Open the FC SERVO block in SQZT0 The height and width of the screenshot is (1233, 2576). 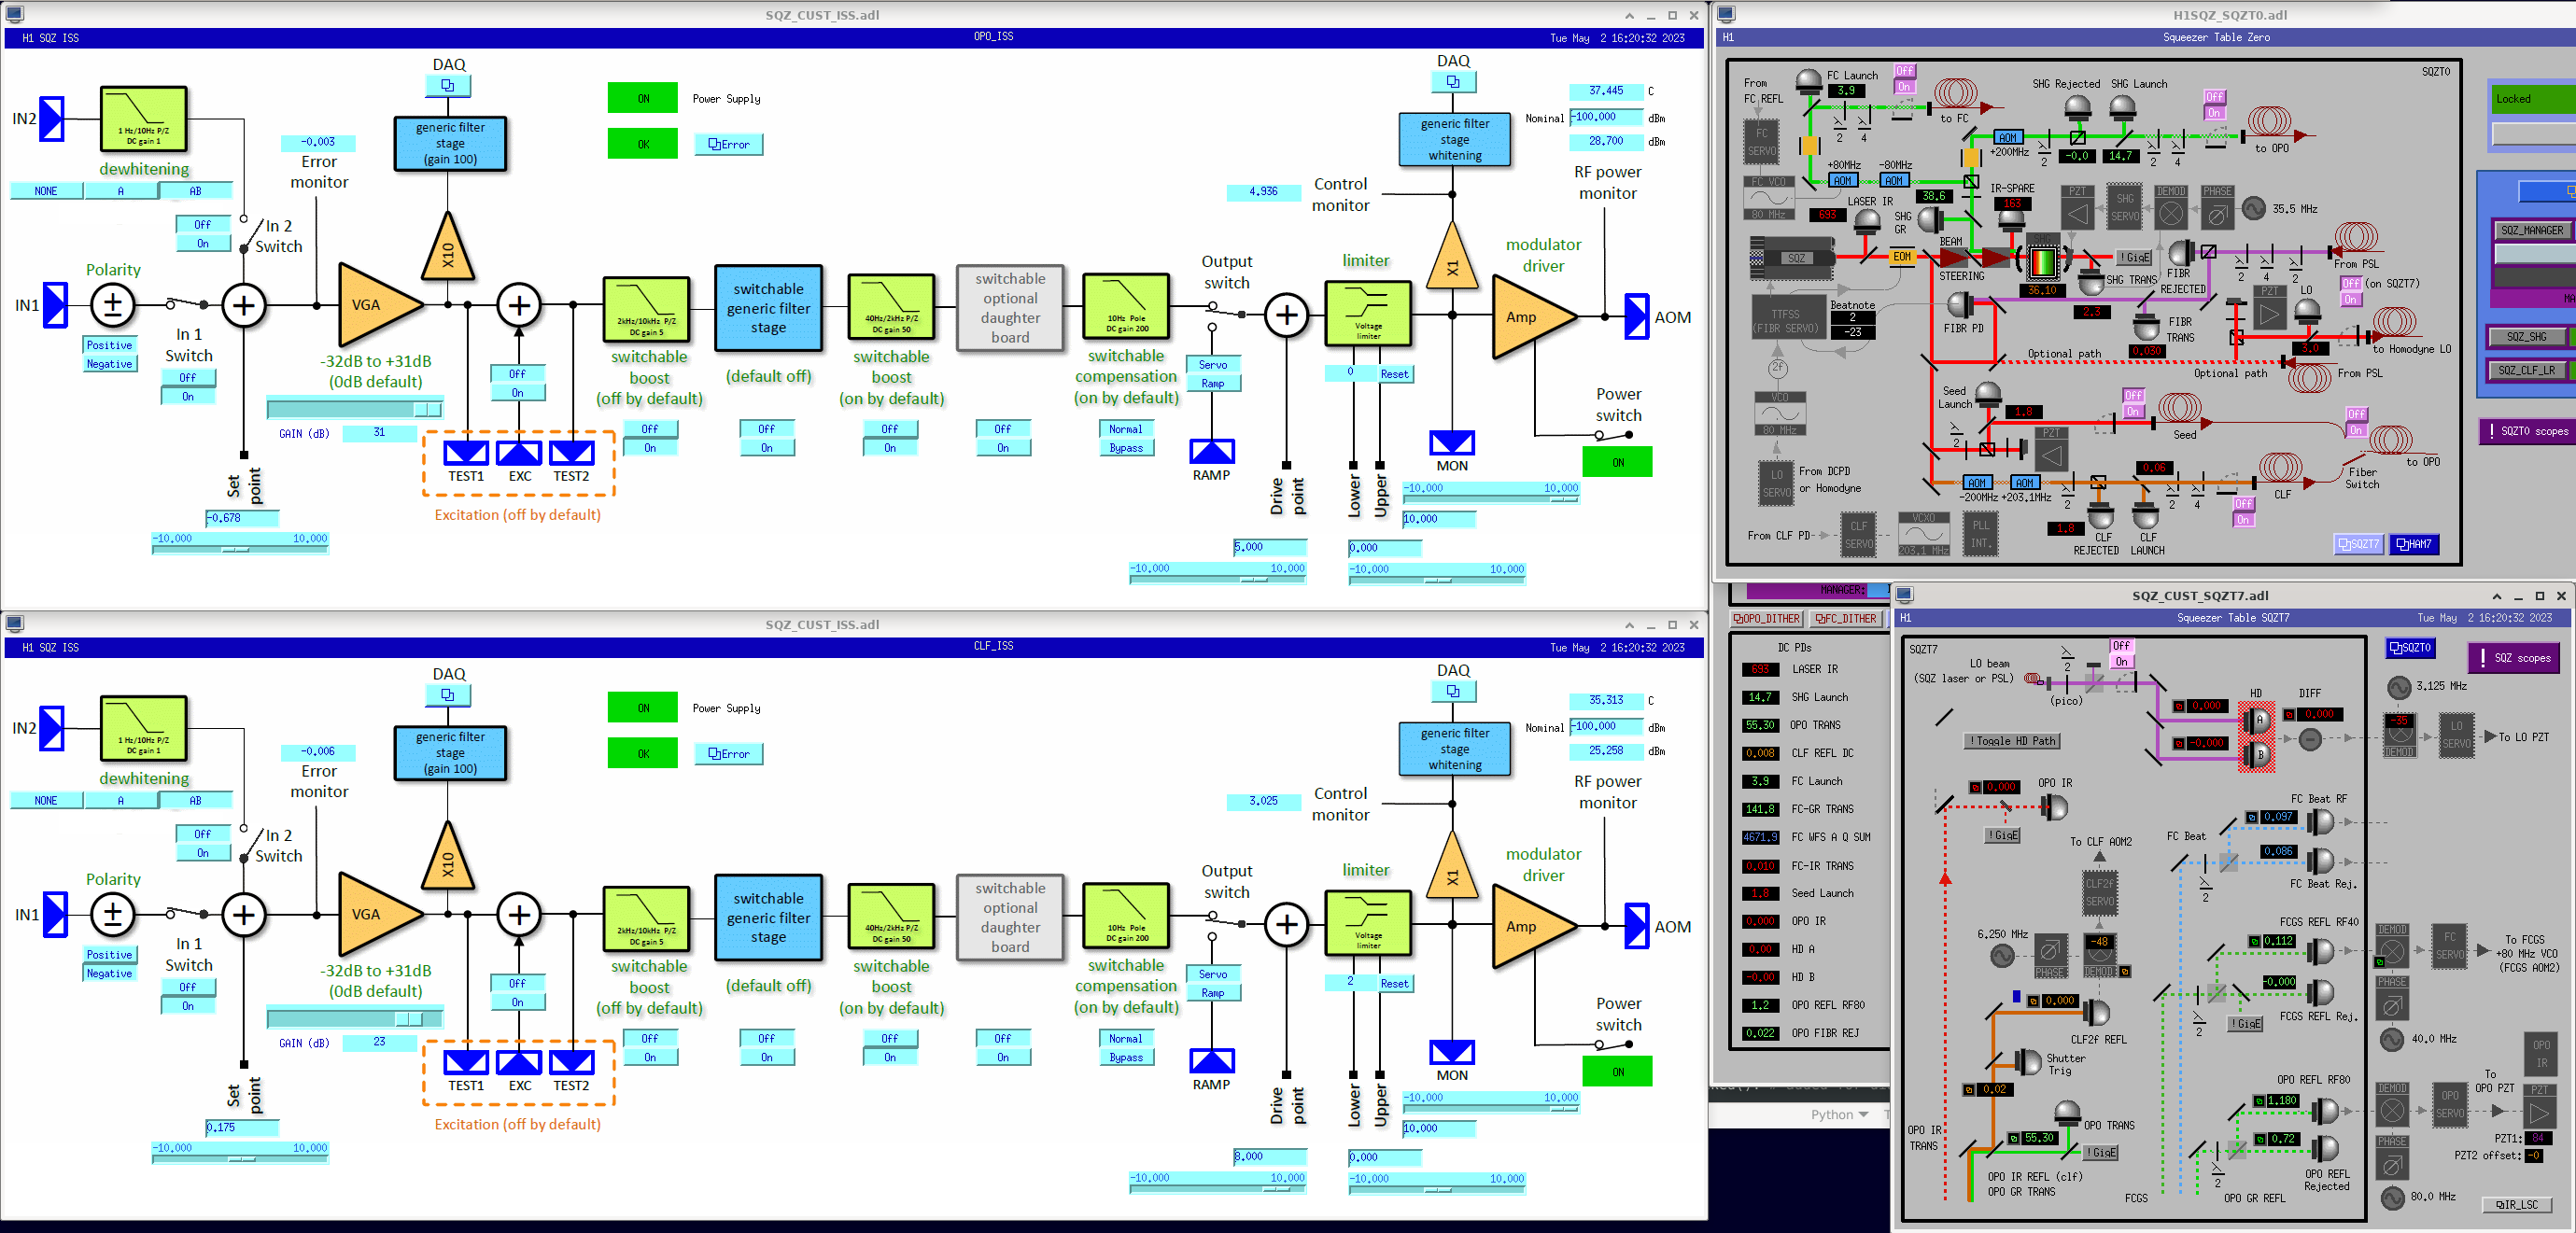pos(1761,142)
